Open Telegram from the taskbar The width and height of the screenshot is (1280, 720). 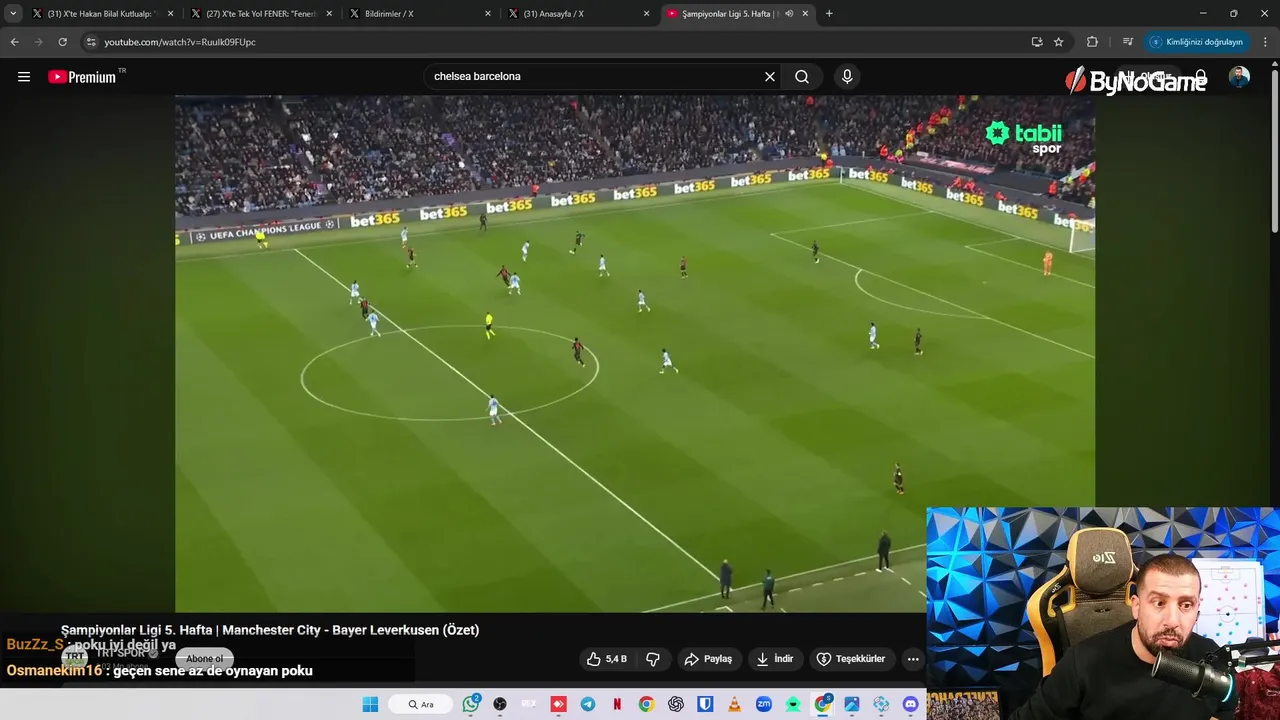tap(588, 704)
